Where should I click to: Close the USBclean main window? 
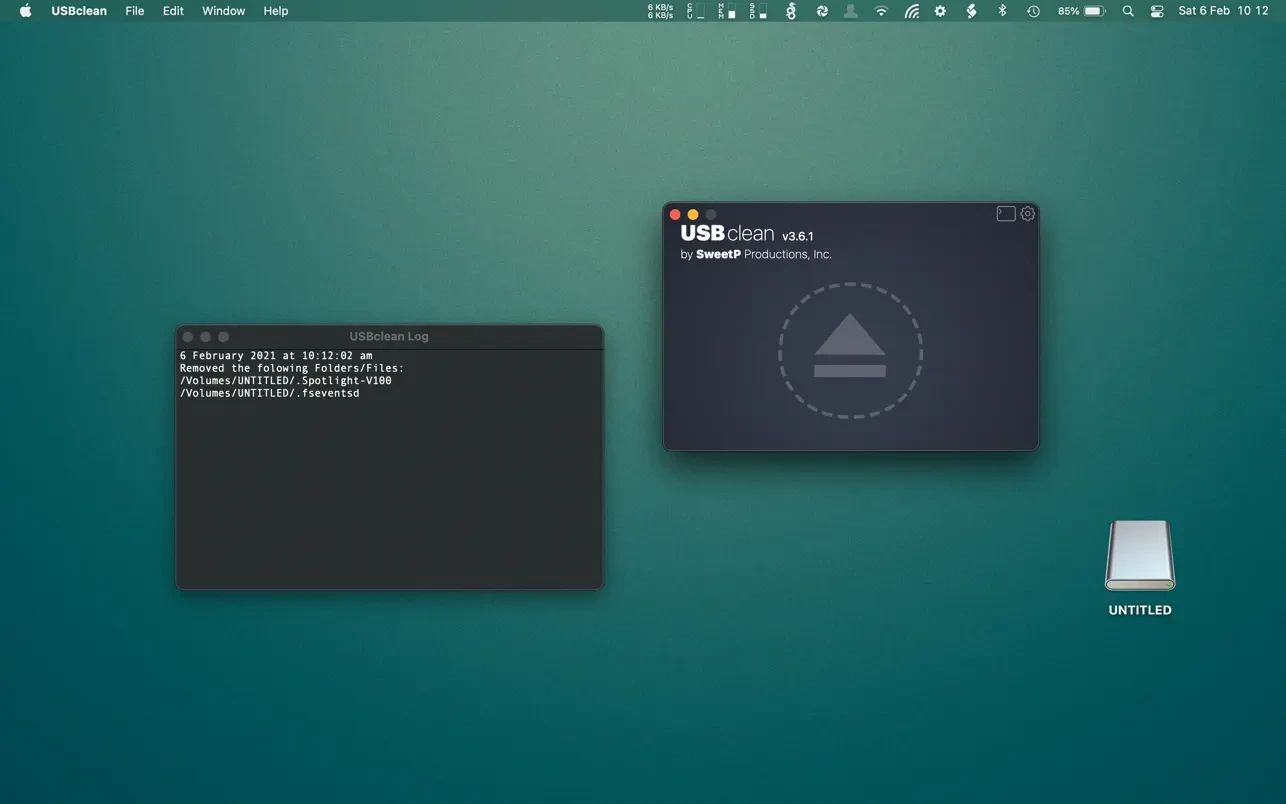(675, 215)
